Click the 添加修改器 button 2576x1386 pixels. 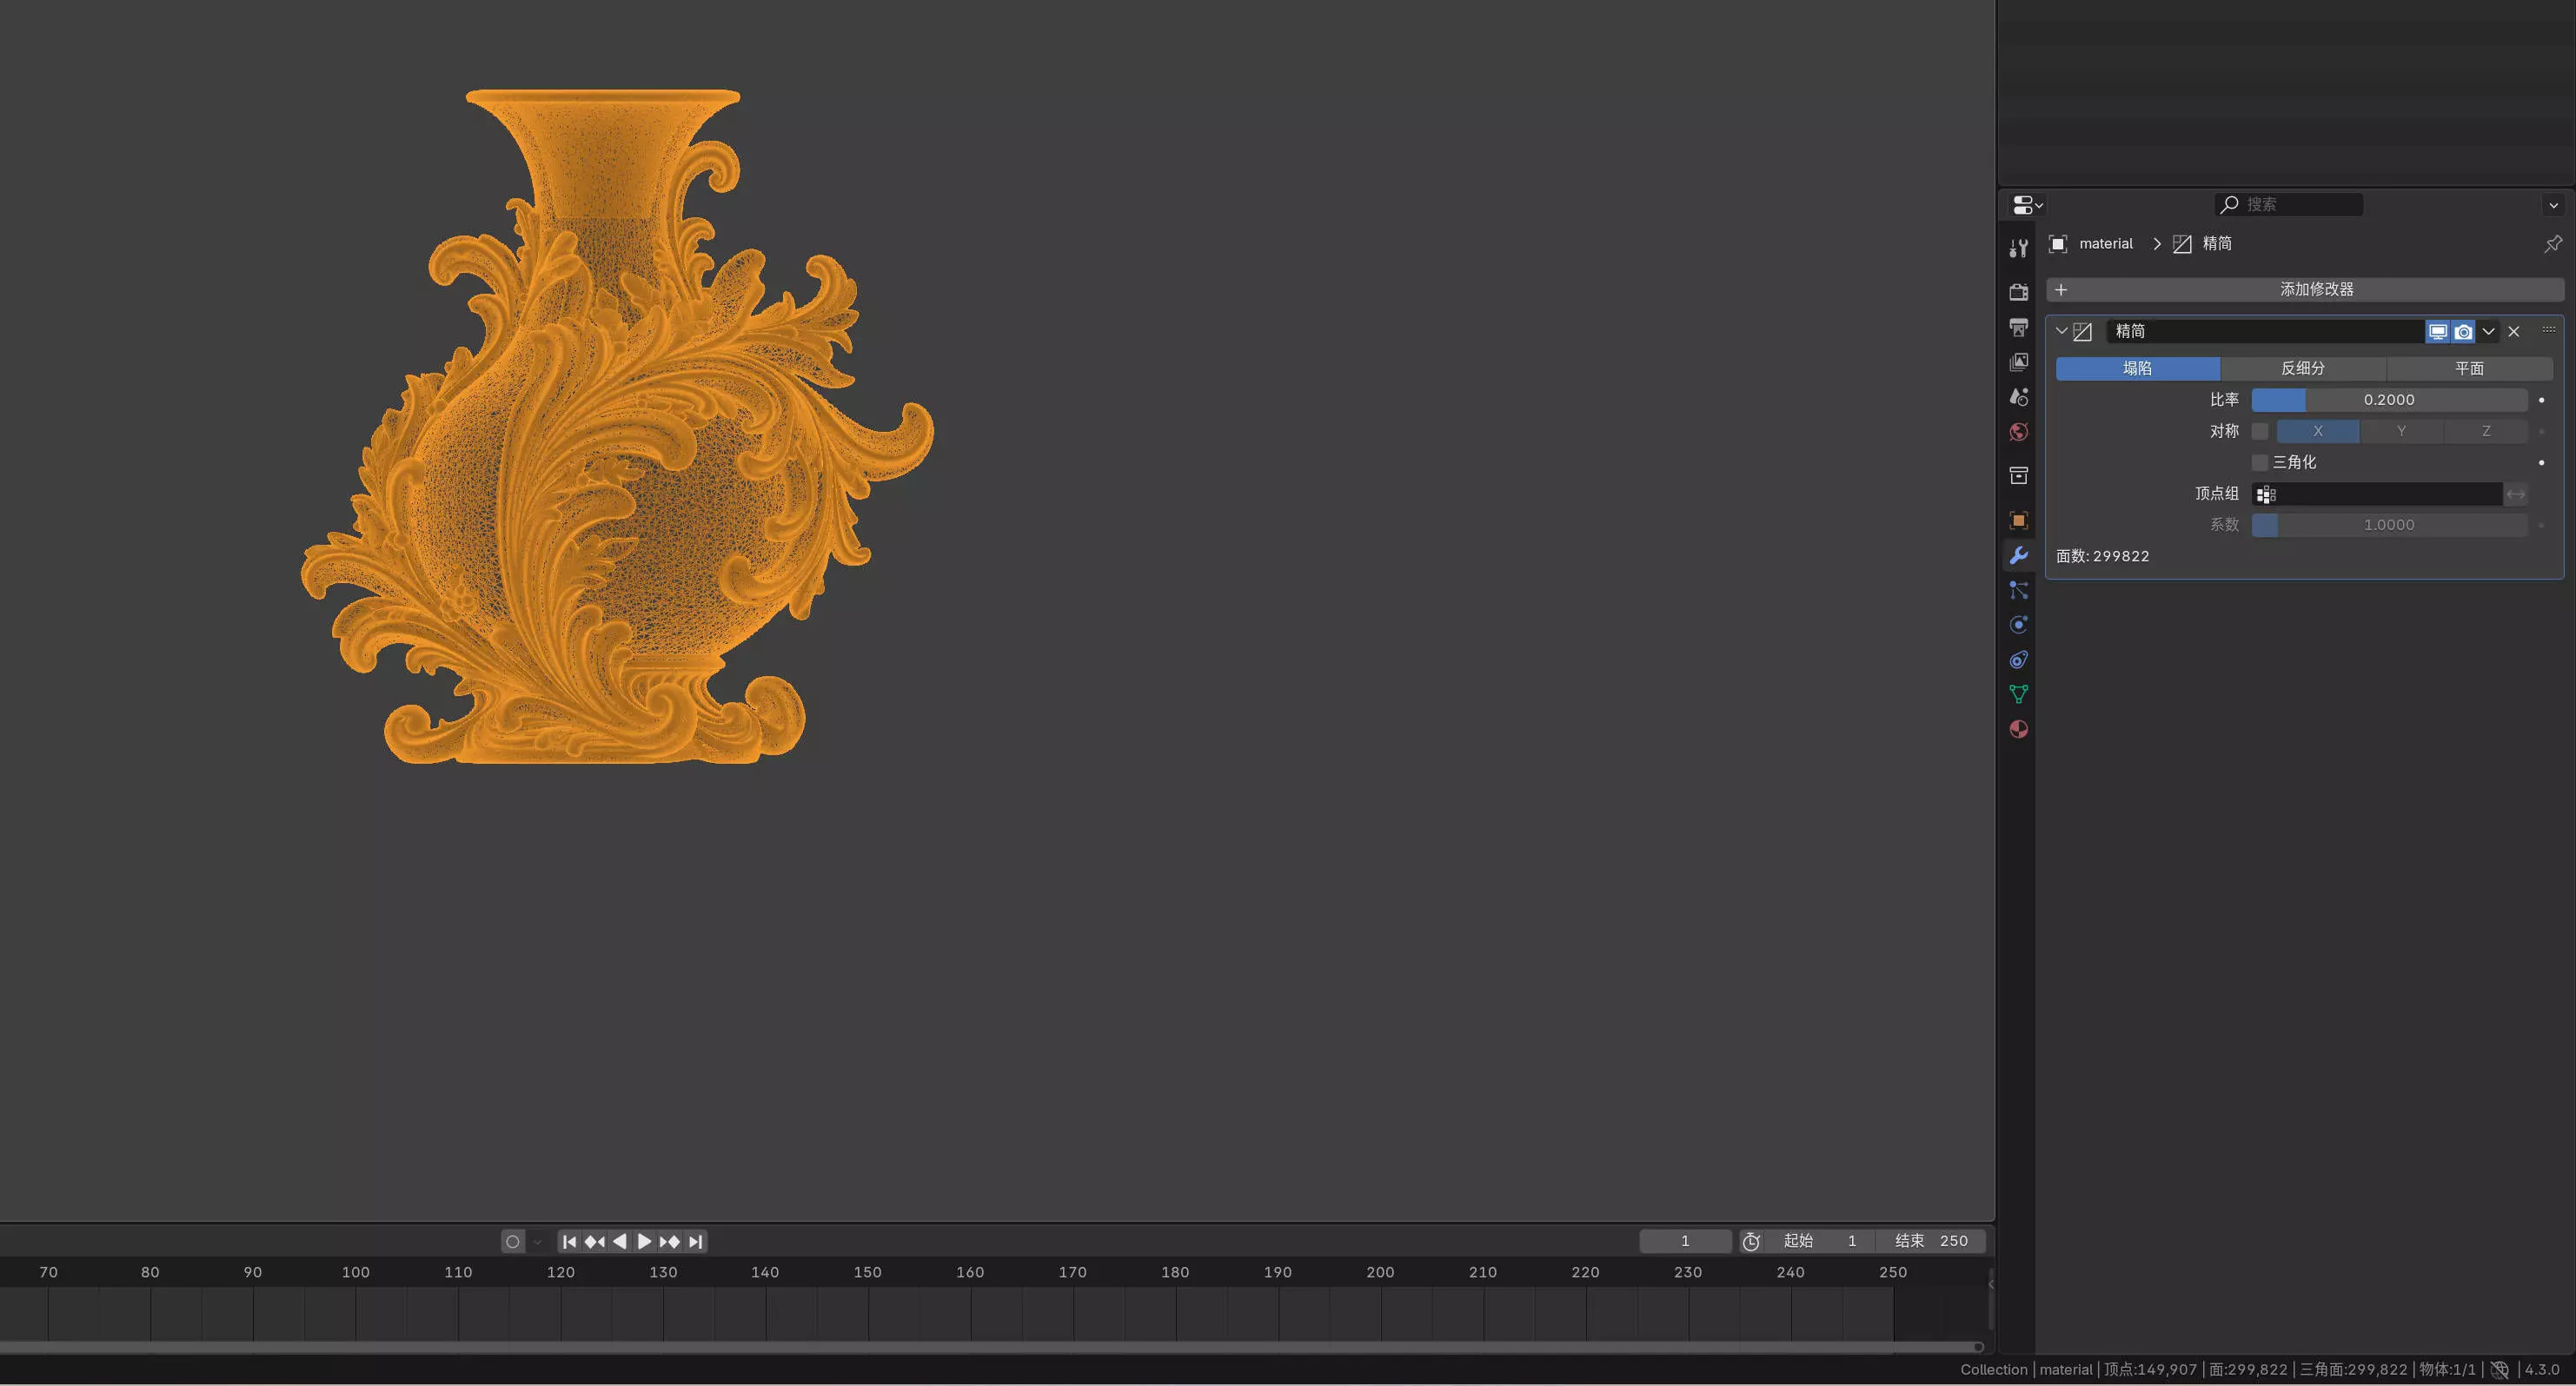click(x=2304, y=289)
